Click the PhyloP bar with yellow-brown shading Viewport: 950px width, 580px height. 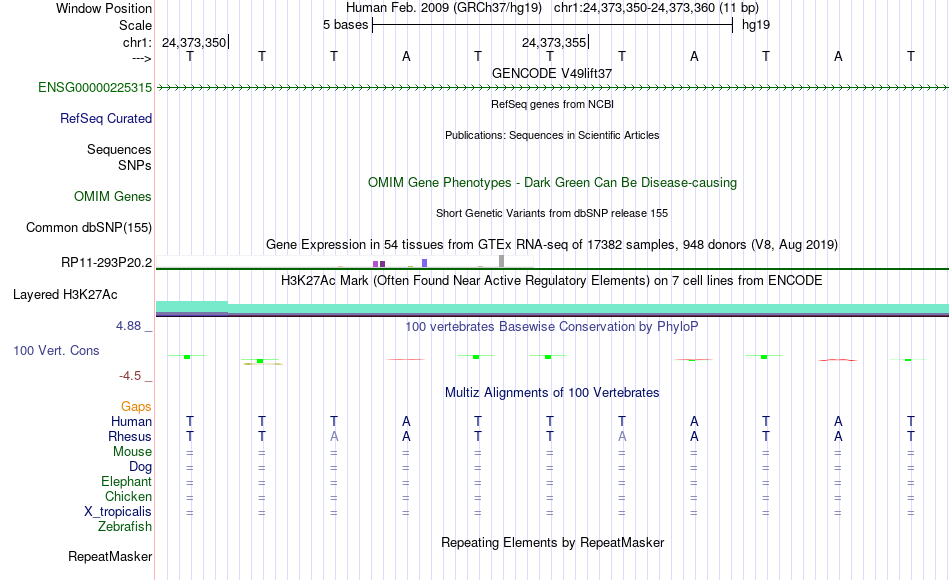(261, 362)
